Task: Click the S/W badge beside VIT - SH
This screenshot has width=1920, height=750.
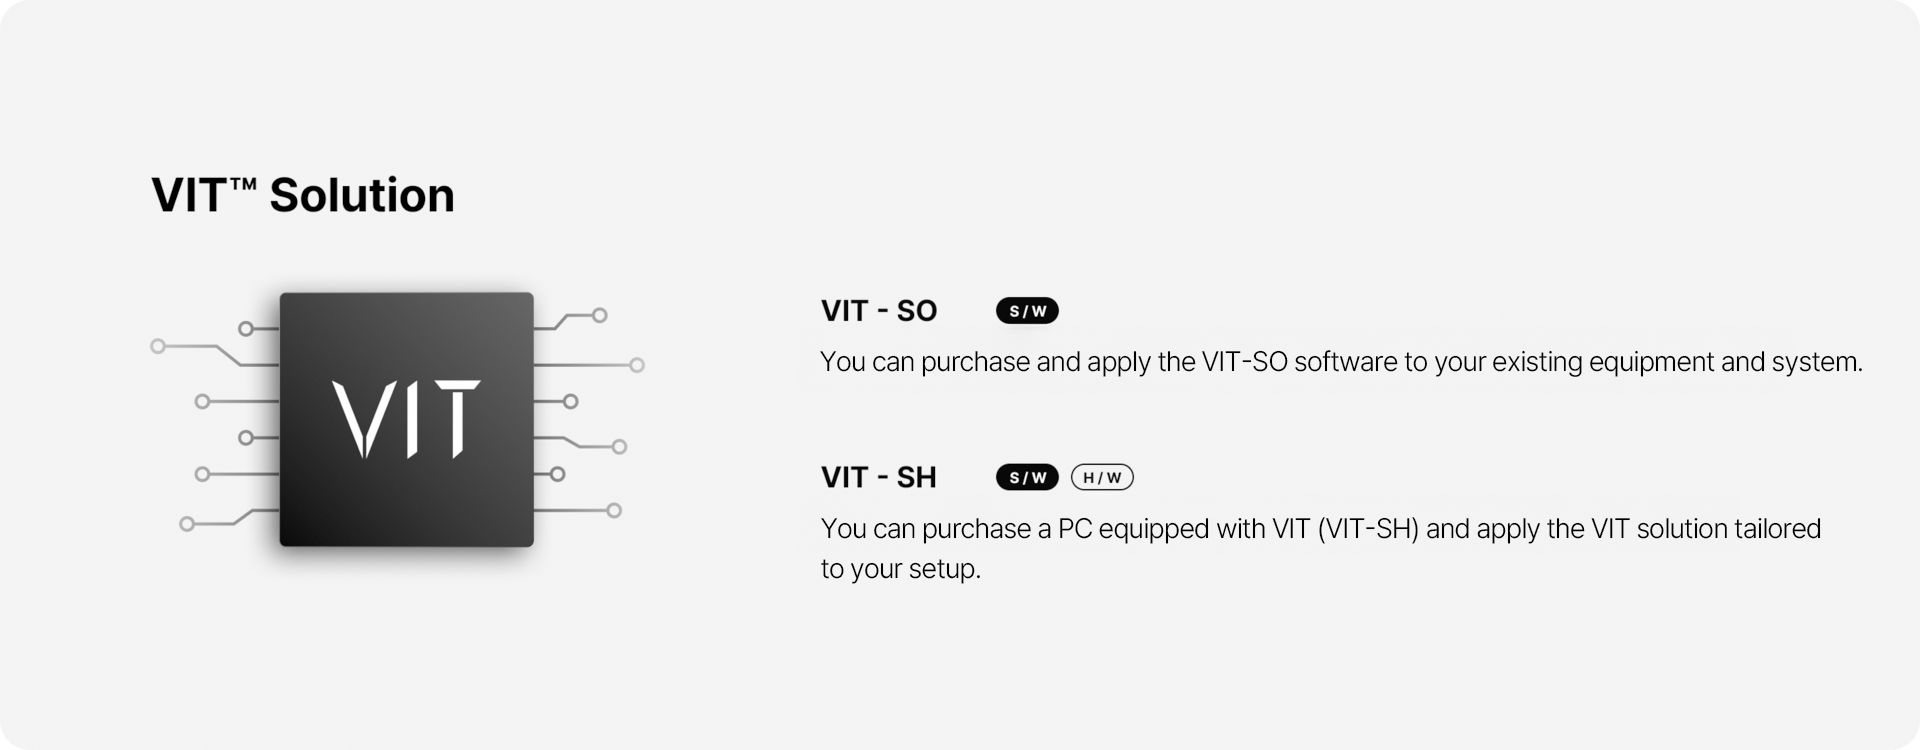Action: 1027,478
